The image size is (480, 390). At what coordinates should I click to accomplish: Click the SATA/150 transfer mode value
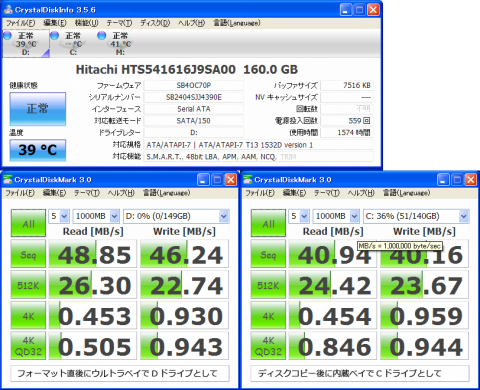coord(194,121)
